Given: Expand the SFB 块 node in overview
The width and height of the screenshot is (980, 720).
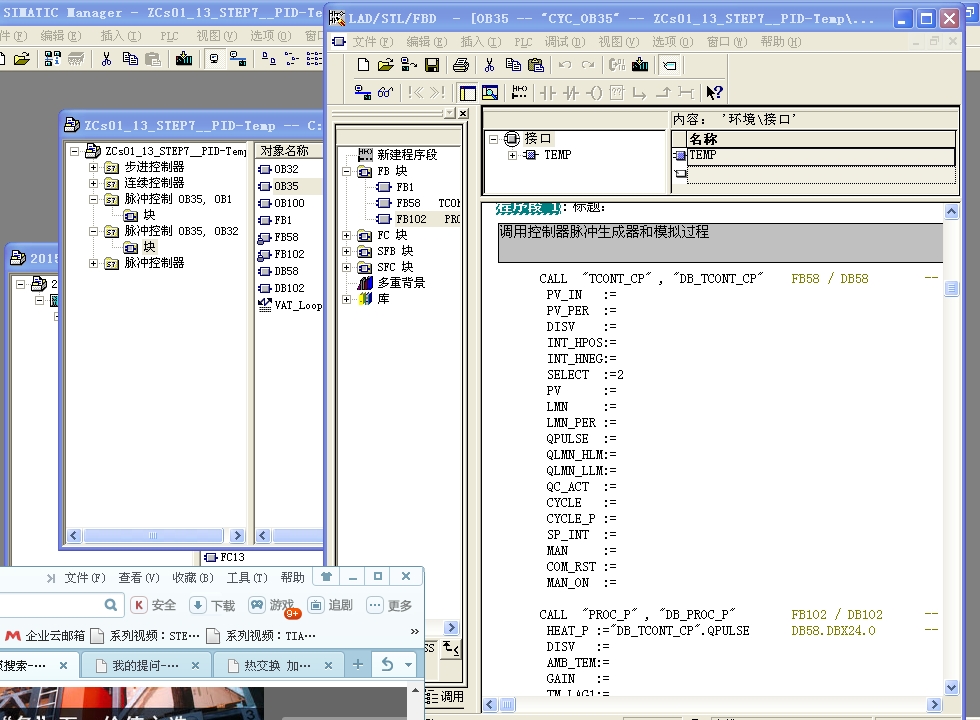Looking at the screenshot, I should click(x=346, y=251).
